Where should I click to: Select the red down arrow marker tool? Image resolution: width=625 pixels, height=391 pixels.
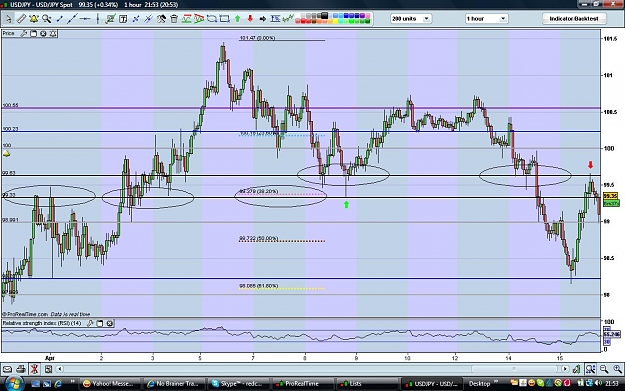250,19
